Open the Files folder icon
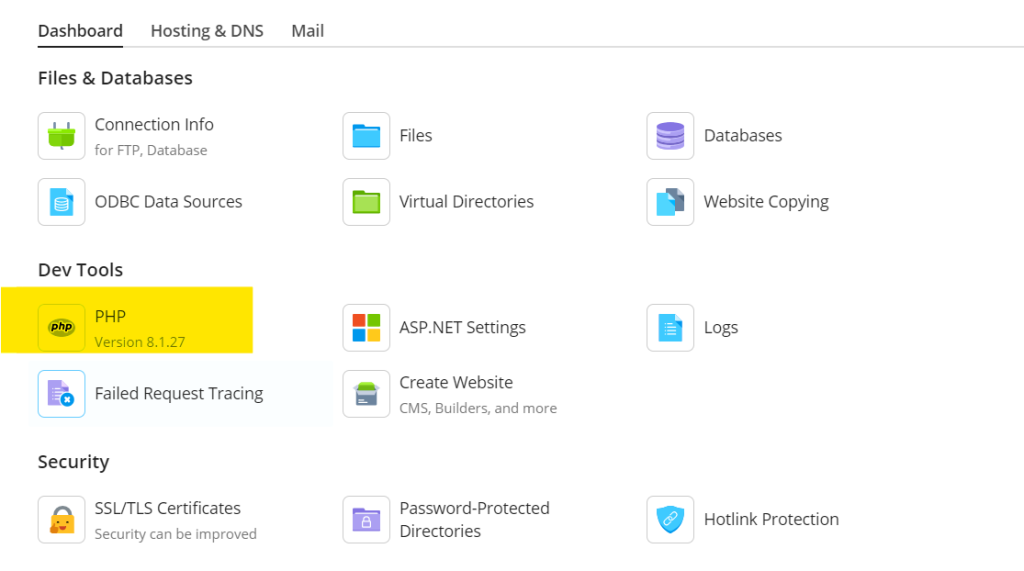 coord(366,136)
